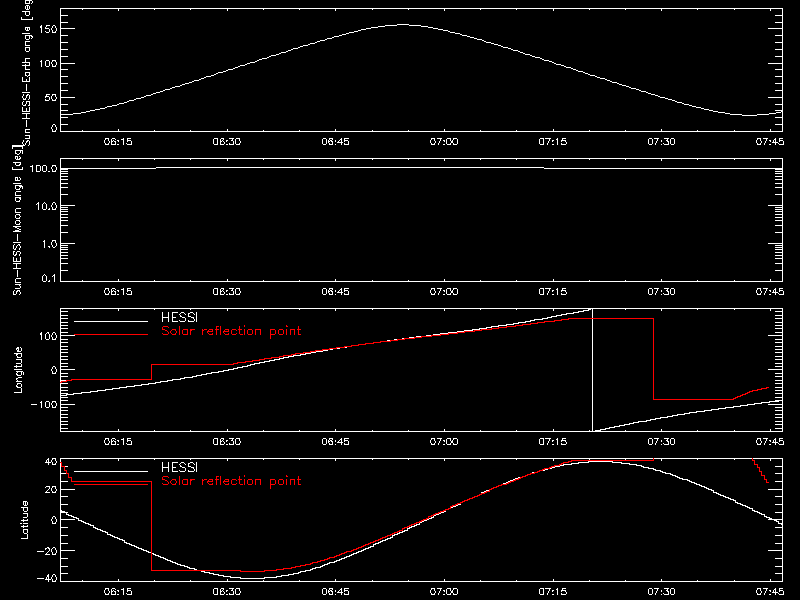The width and height of the screenshot is (800, 600).
Task: Click the 150 tick label in the Earth angle plot
Action: [48, 29]
